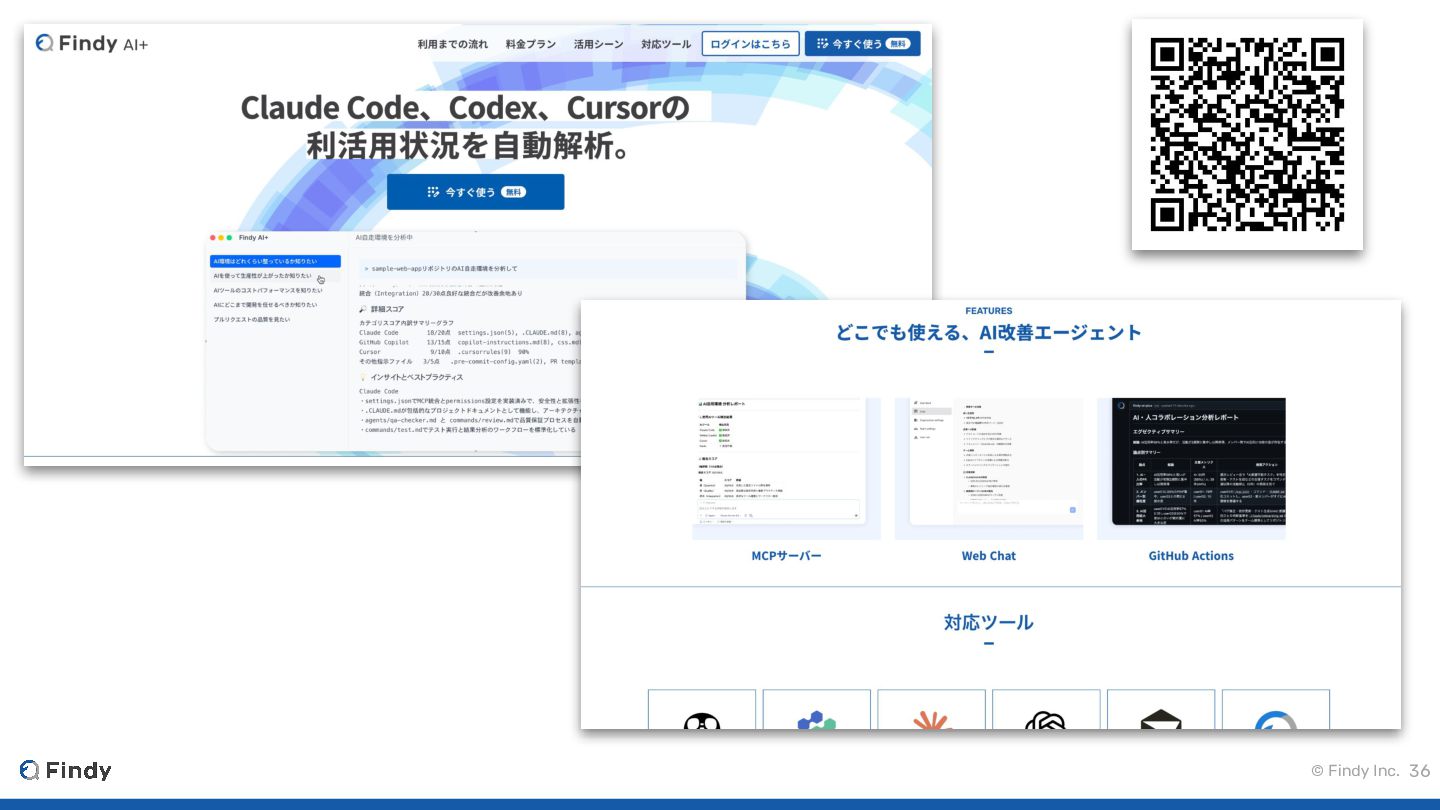Click the Web Chat label

pos(989,556)
